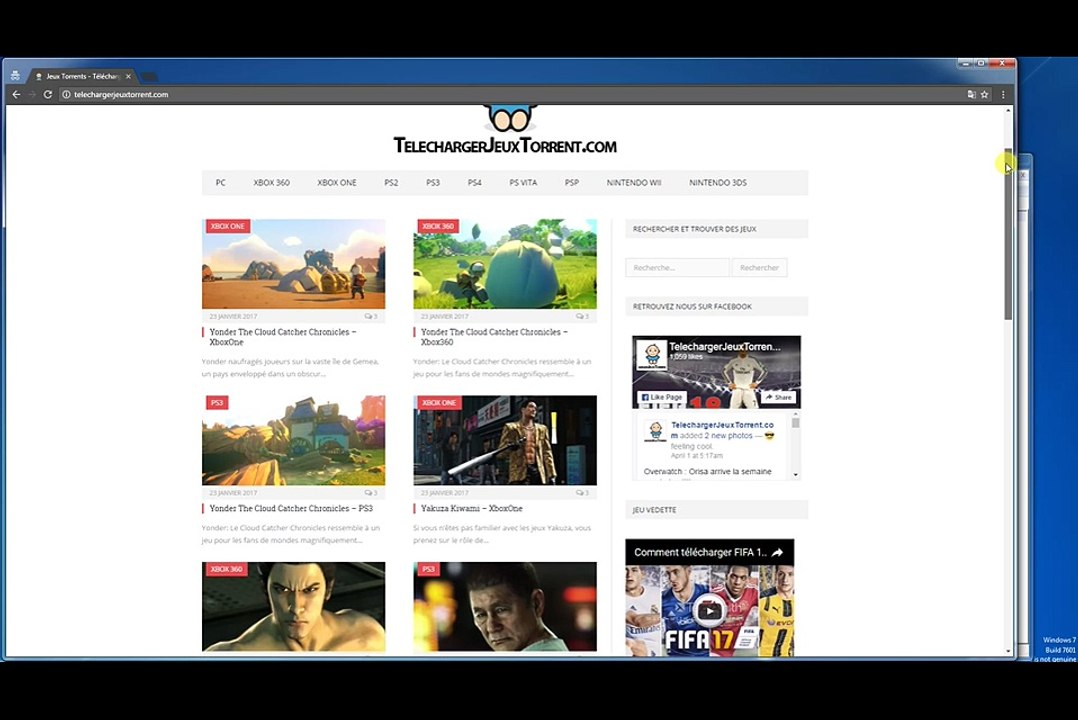Click the Rechercher button
The width and height of the screenshot is (1078, 720).
point(760,268)
